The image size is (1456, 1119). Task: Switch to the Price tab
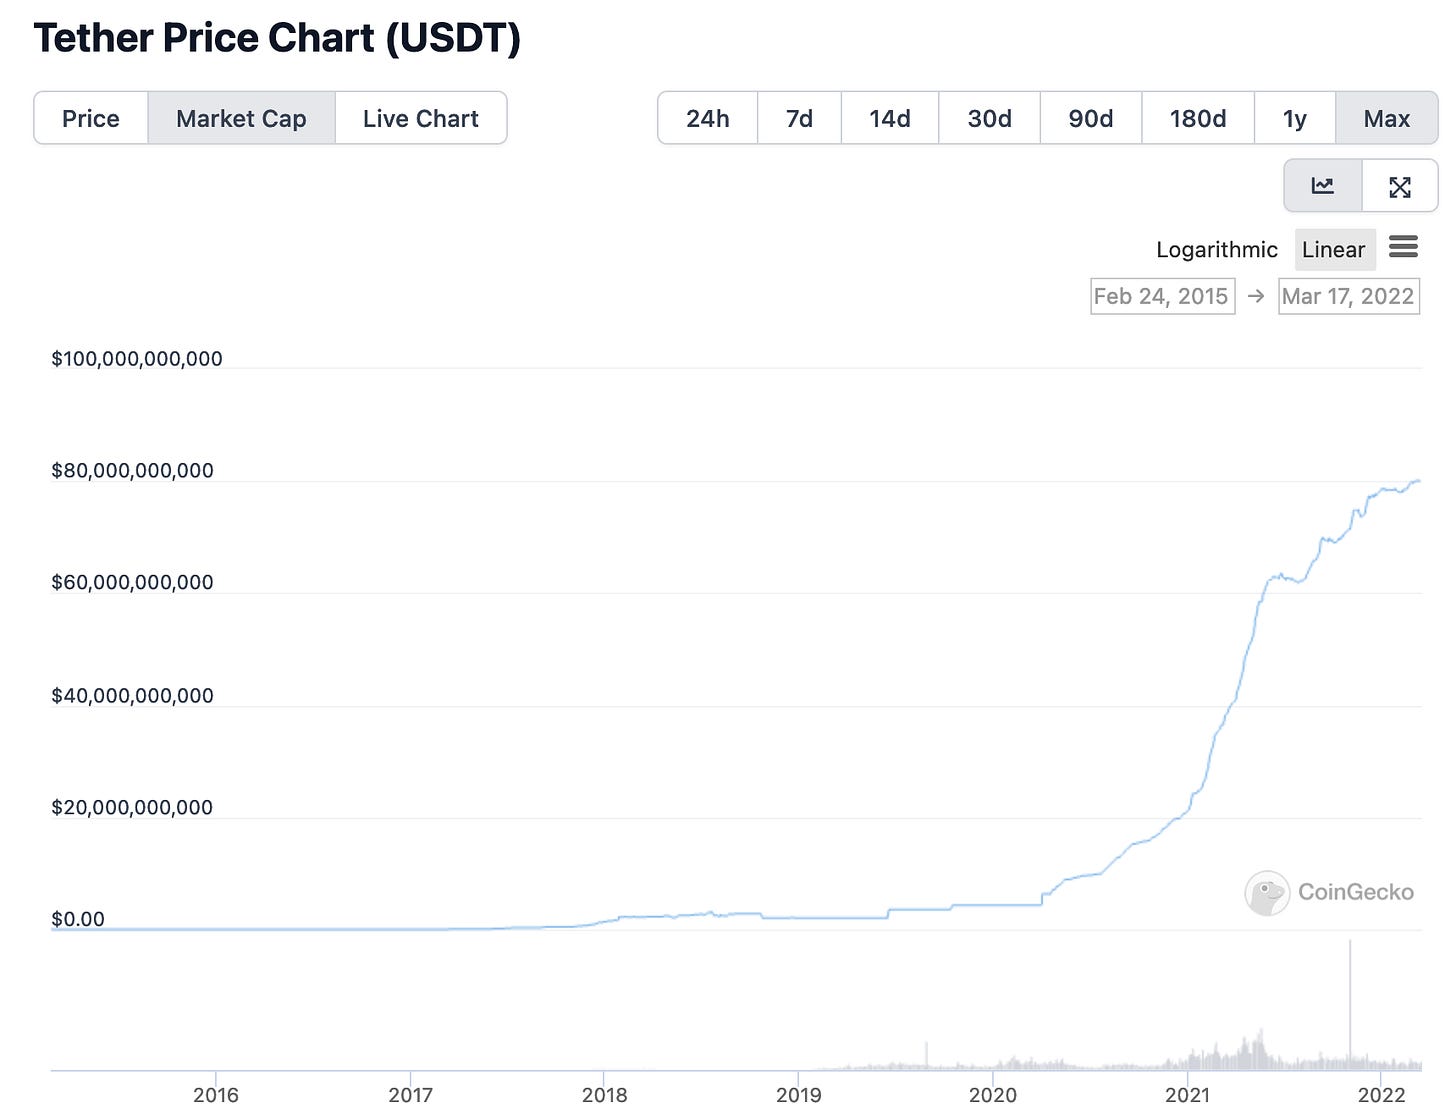click(91, 118)
